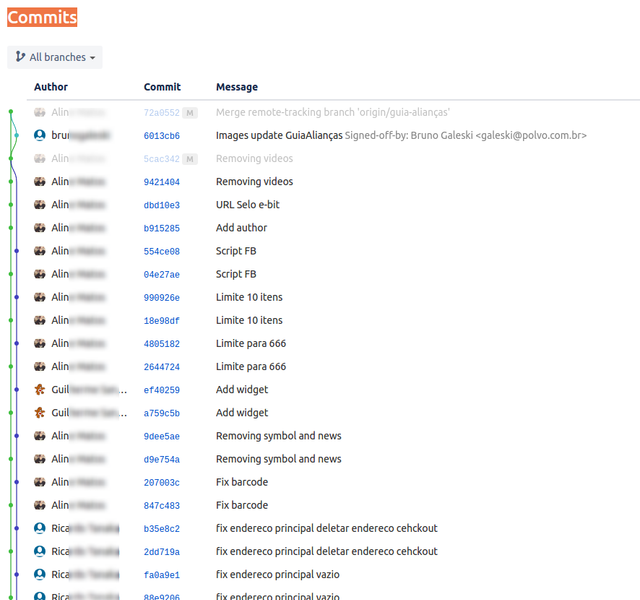Viewport: 640px width, 600px height.
Task: Select 'Script FB' message on 554ce08 row
Action: tap(236, 251)
